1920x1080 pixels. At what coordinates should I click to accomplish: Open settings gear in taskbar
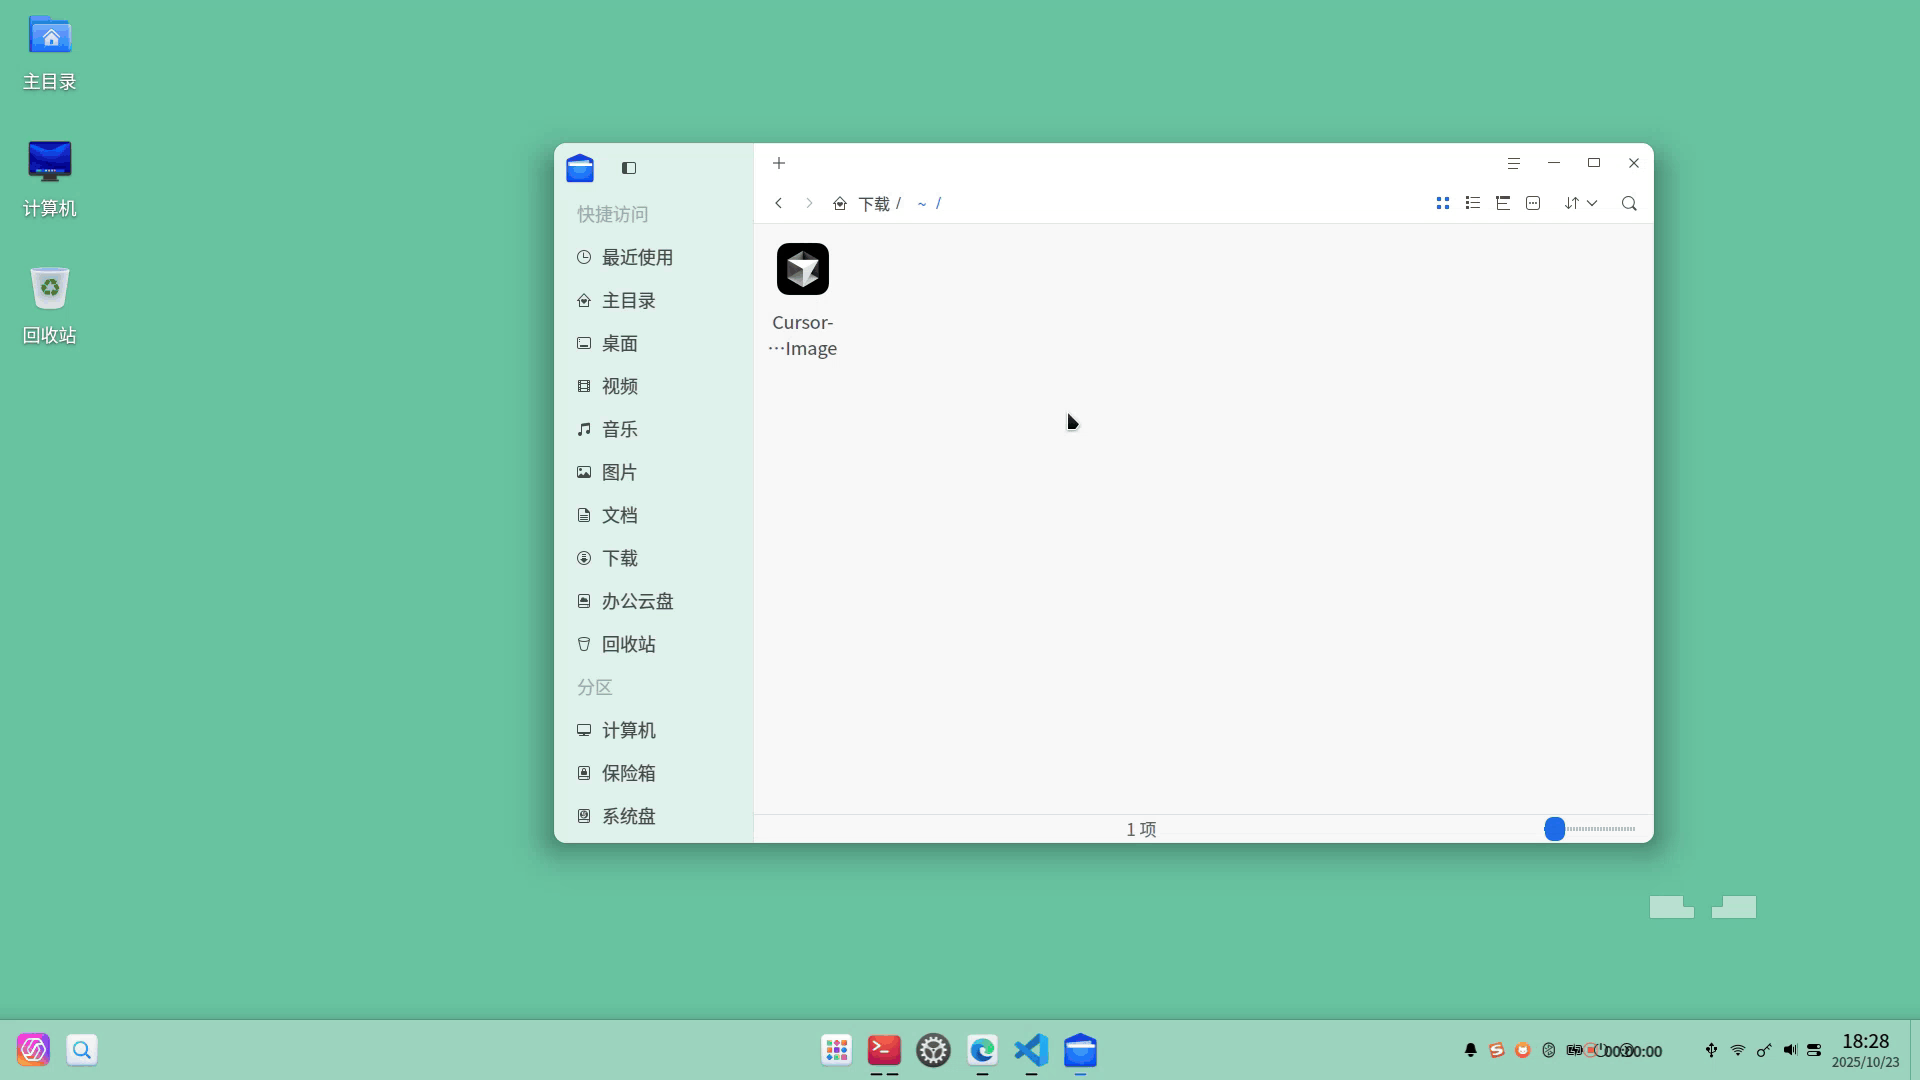(933, 1050)
